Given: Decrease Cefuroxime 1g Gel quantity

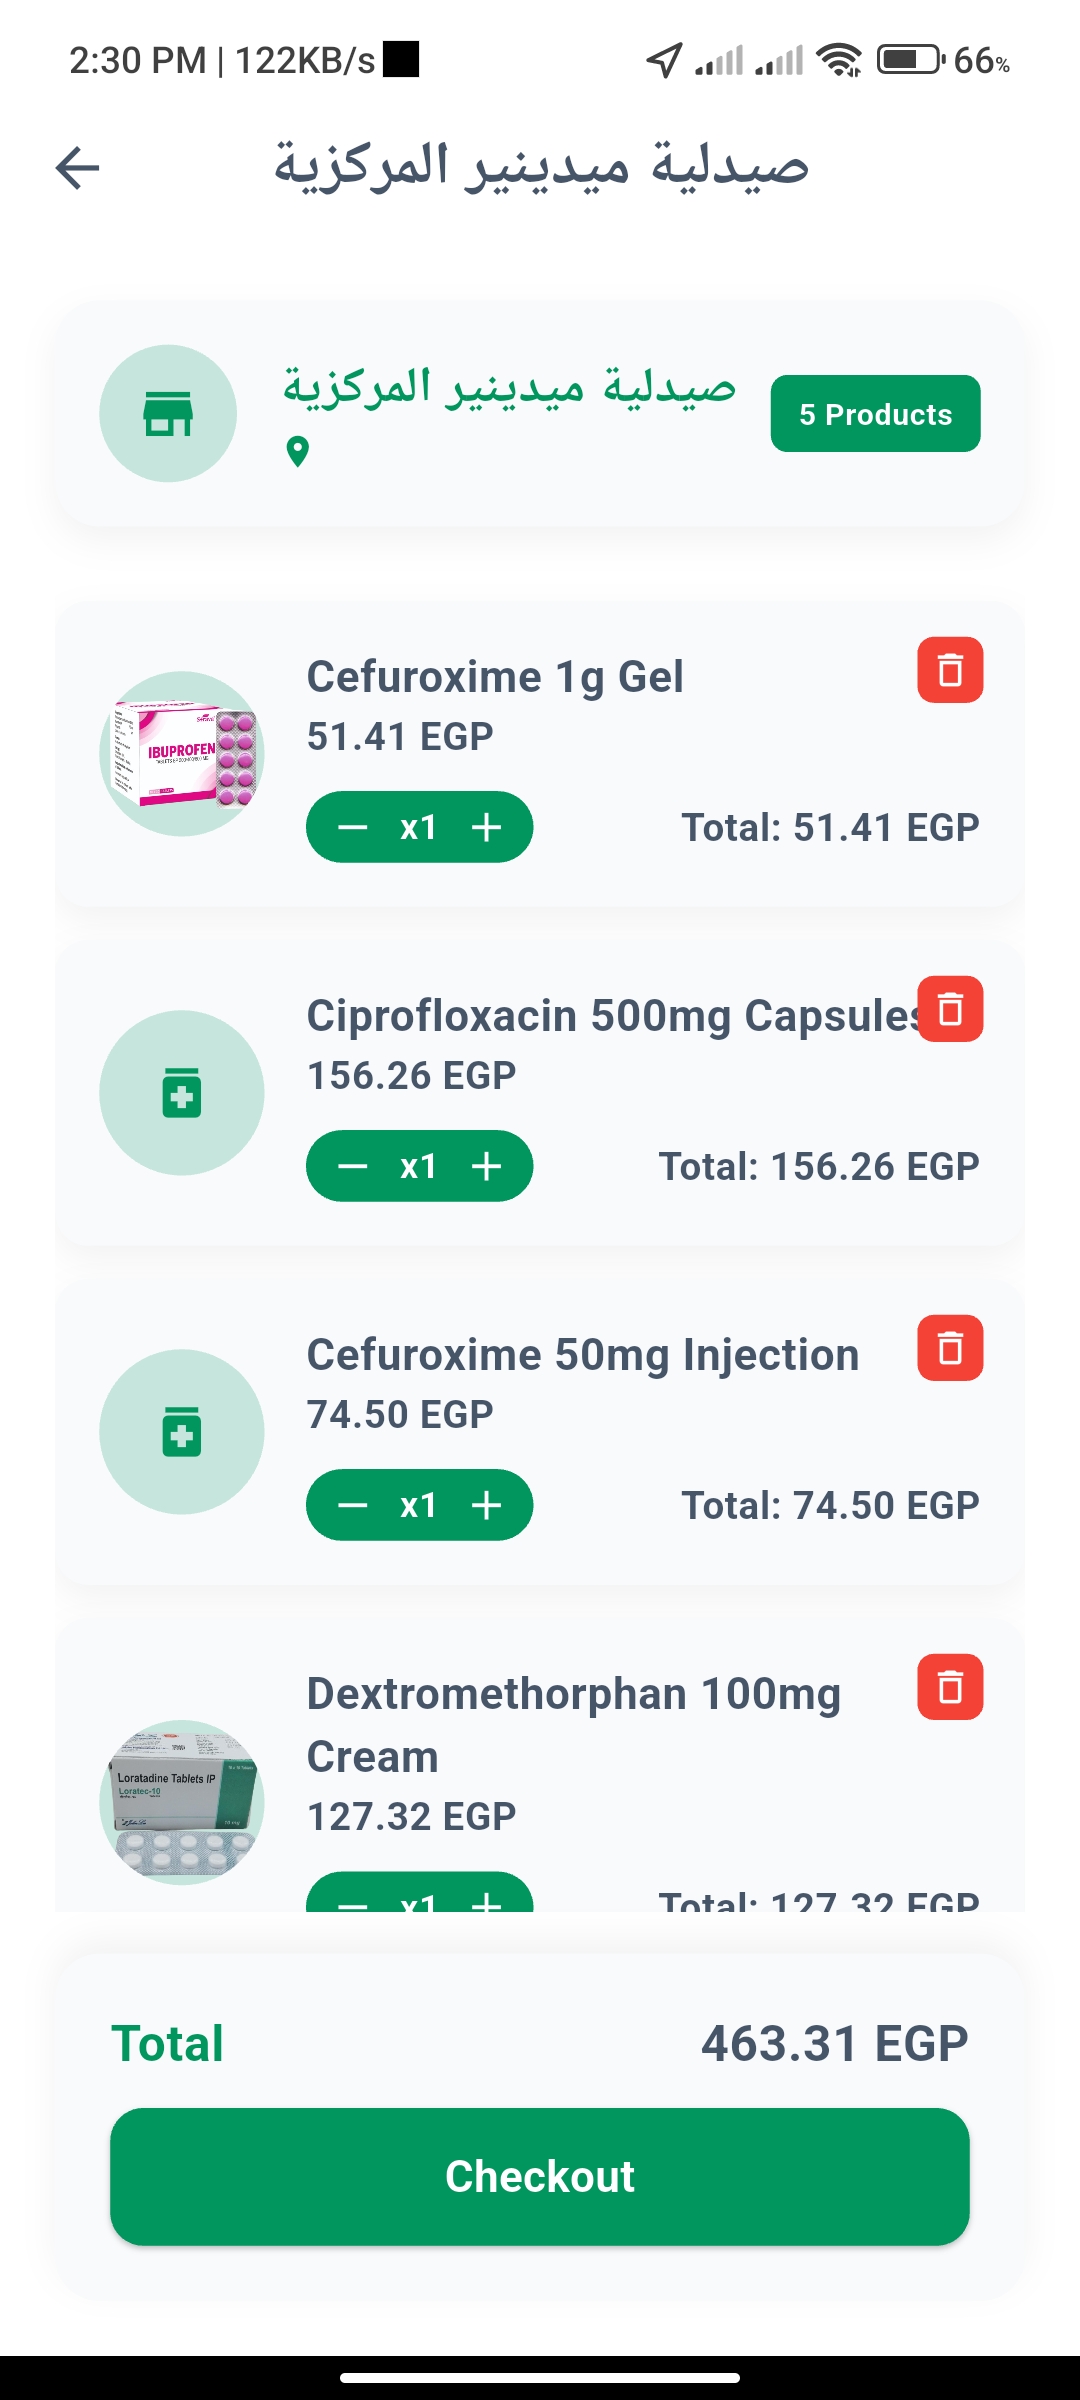Looking at the screenshot, I should pyautogui.click(x=353, y=827).
